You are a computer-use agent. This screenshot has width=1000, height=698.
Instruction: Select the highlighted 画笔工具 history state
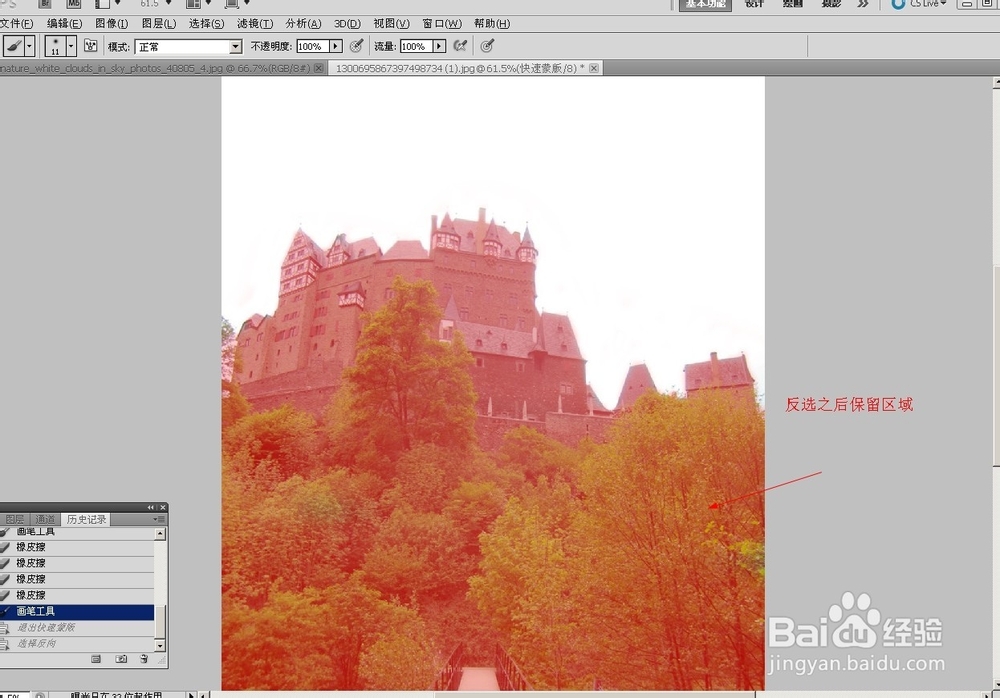(x=77, y=611)
